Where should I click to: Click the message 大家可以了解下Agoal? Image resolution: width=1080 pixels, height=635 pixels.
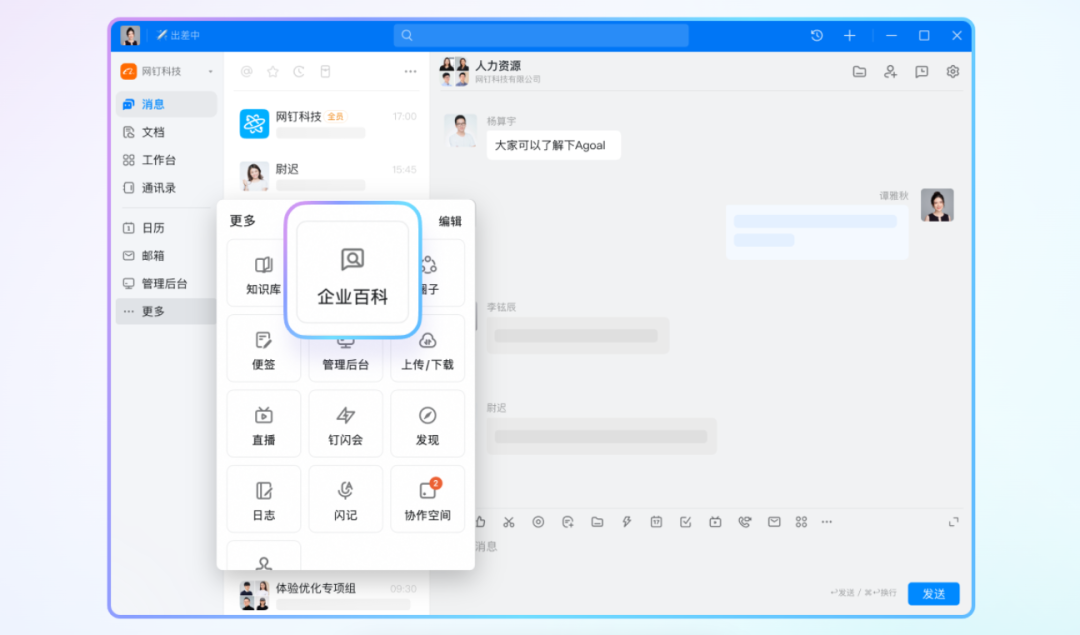[x=553, y=145]
